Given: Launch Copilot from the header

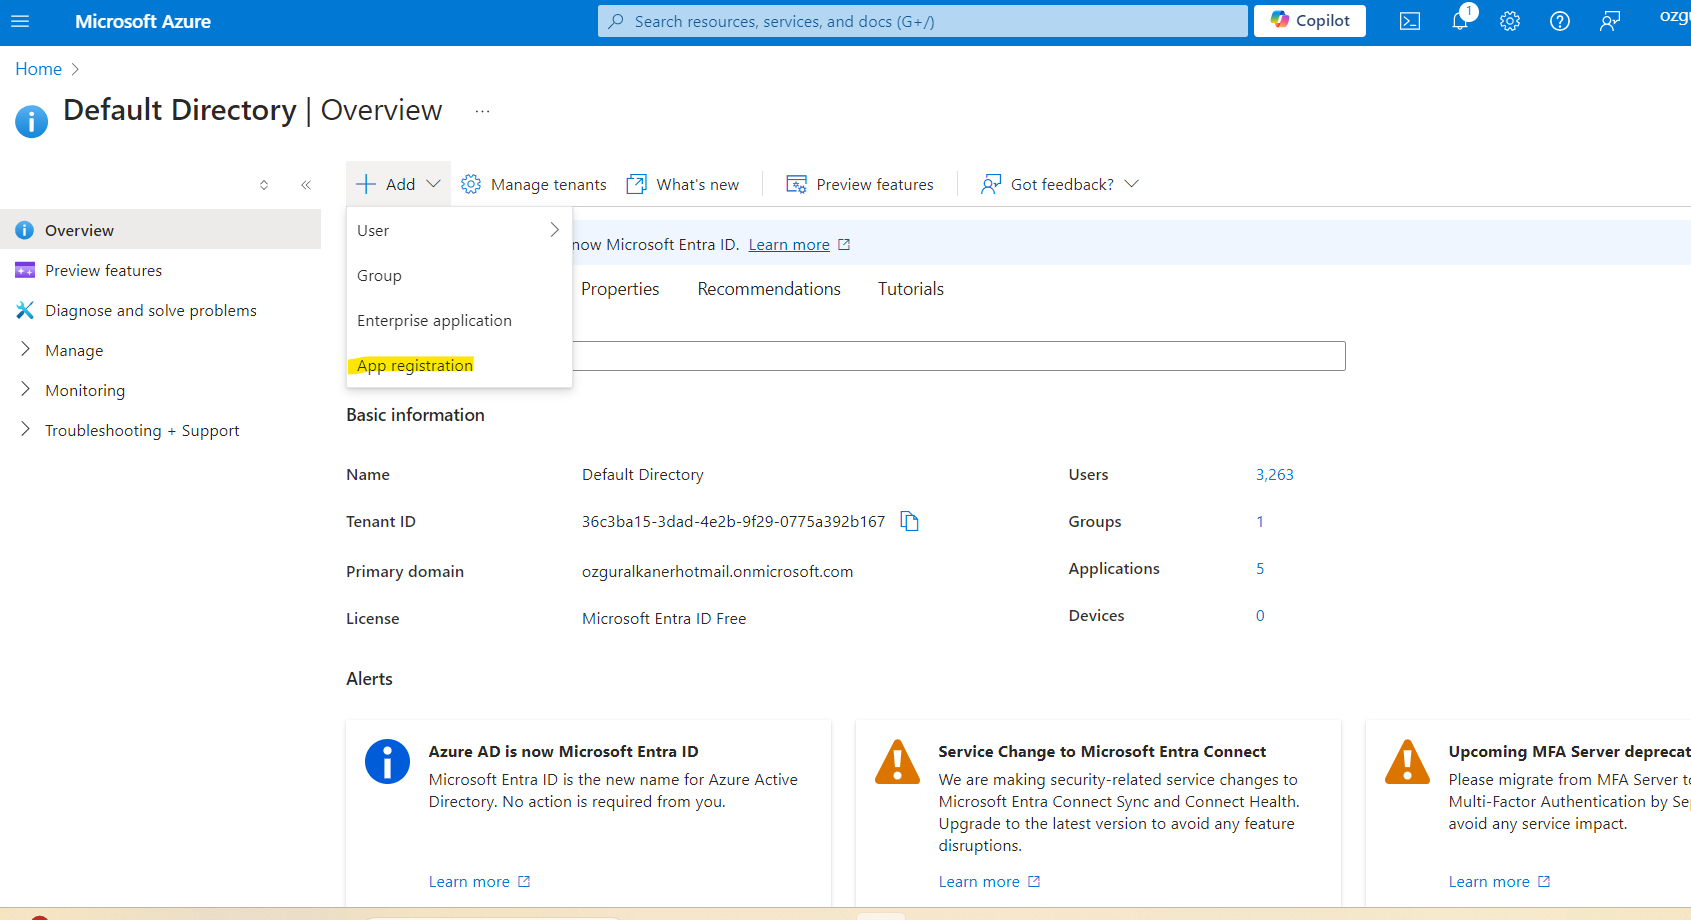Looking at the screenshot, I should pos(1309,21).
